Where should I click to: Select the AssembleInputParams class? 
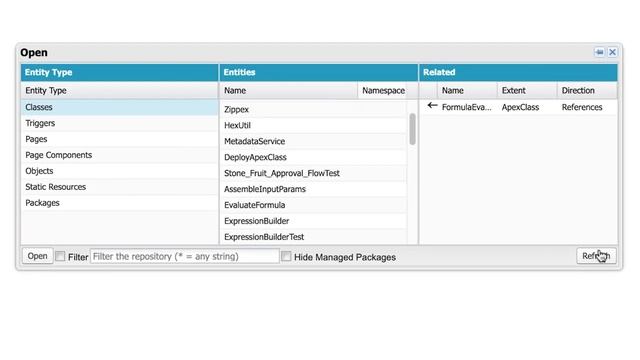tap(313, 189)
